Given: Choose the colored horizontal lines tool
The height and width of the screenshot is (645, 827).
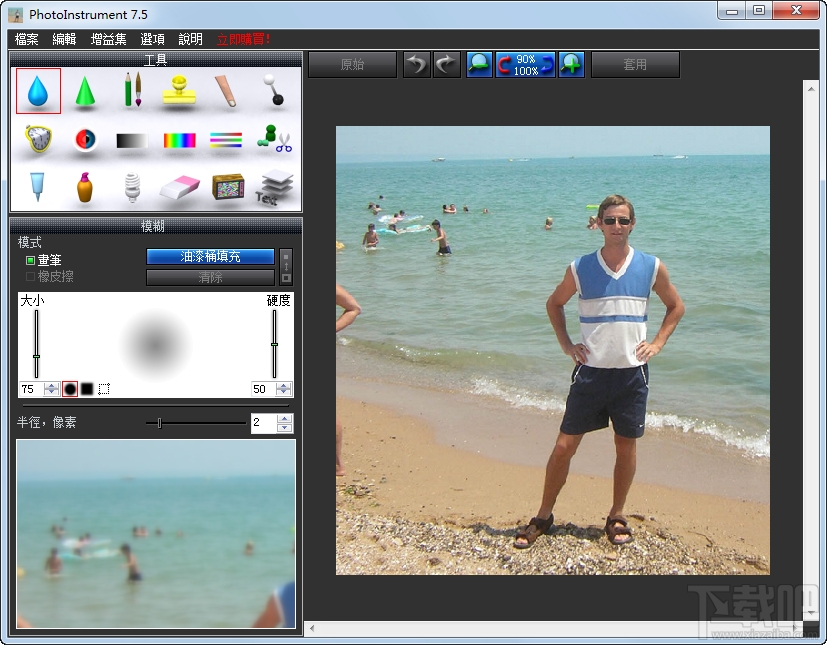Looking at the screenshot, I should click(x=226, y=140).
